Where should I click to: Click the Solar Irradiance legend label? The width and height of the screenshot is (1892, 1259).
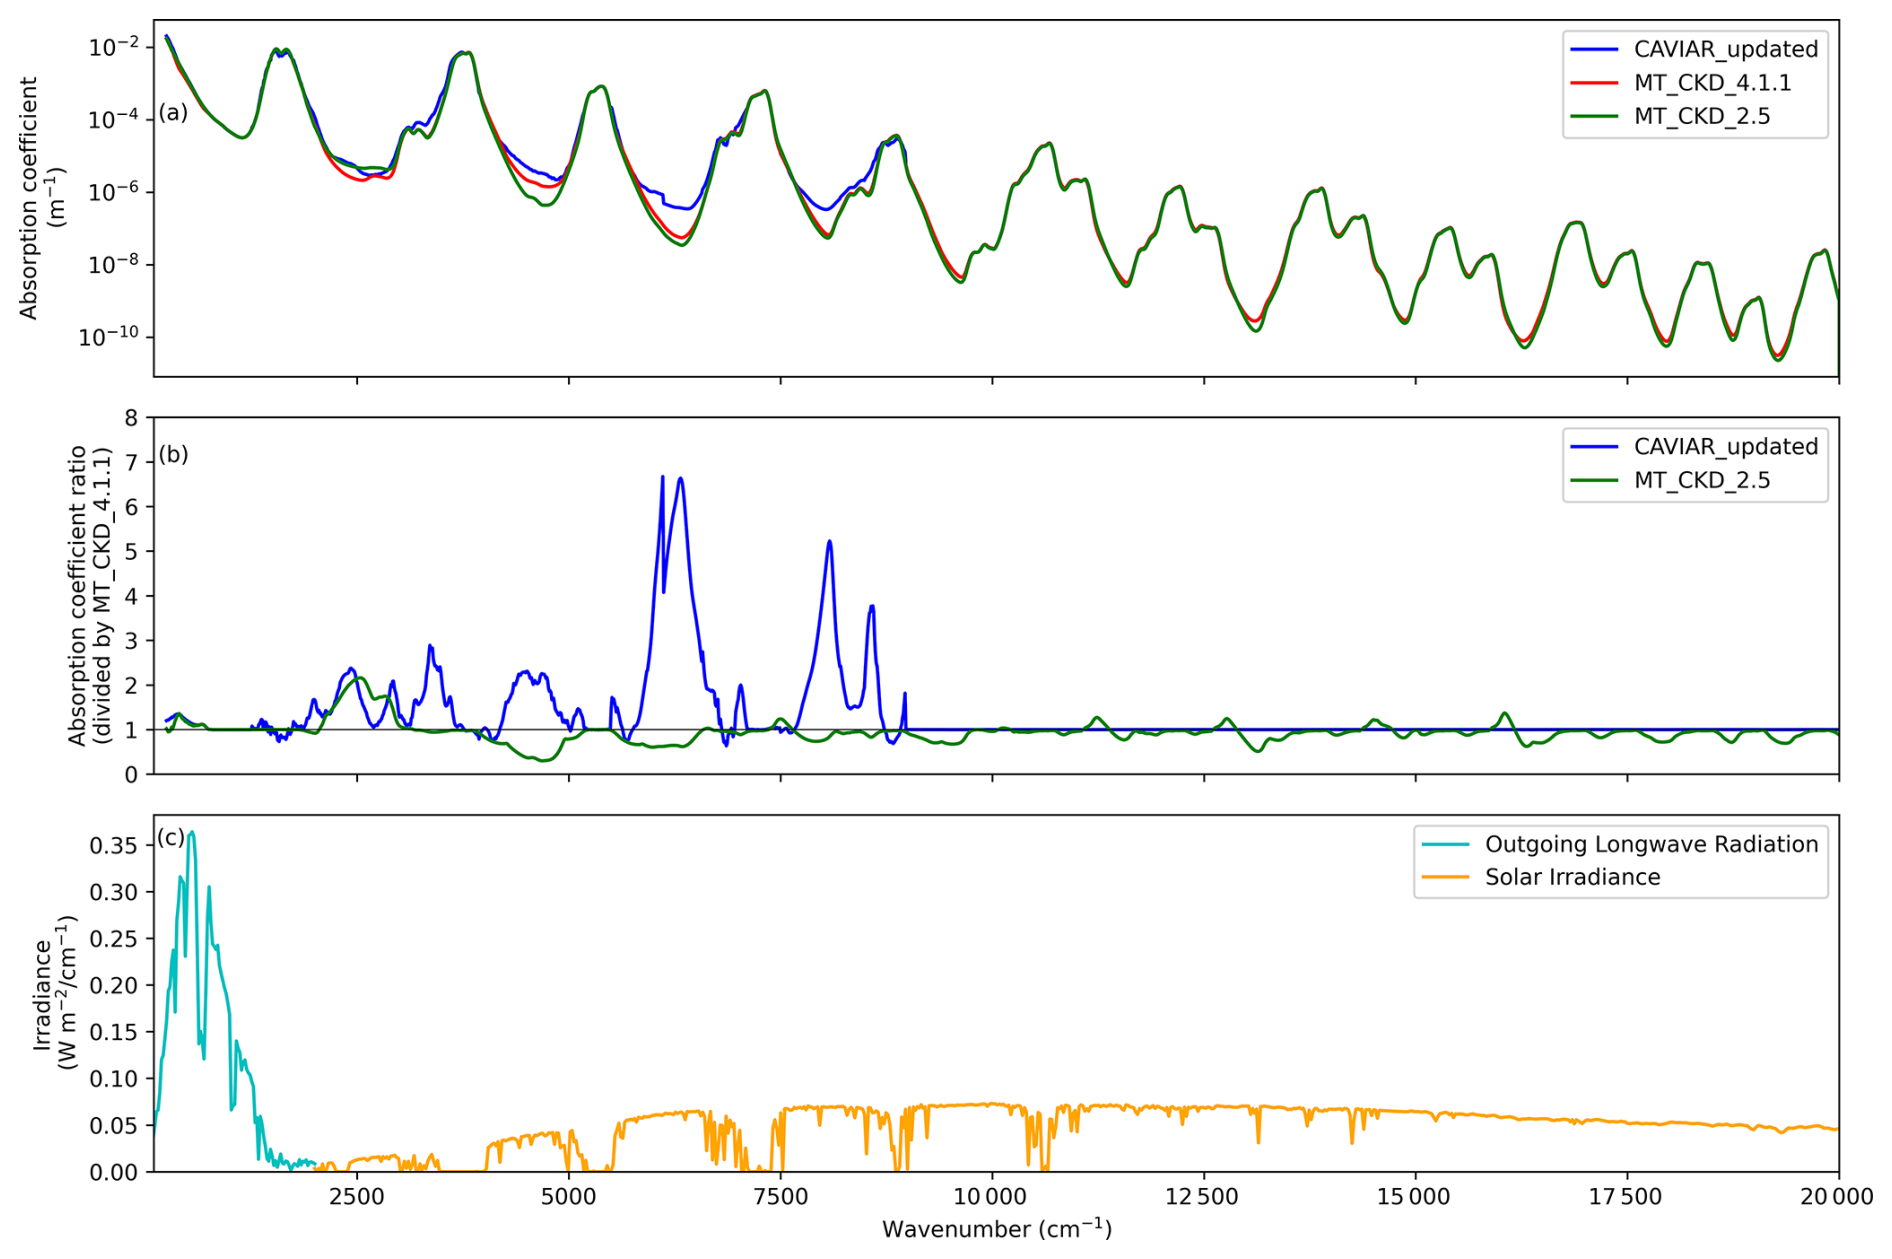click(x=1572, y=877)
